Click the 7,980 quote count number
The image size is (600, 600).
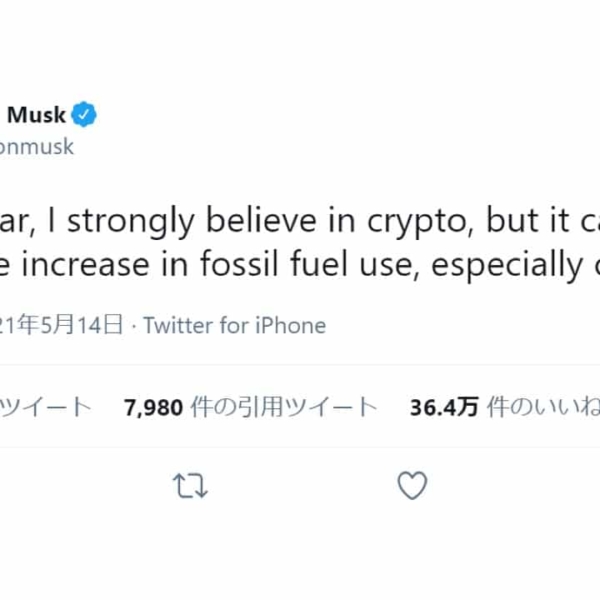153,408
